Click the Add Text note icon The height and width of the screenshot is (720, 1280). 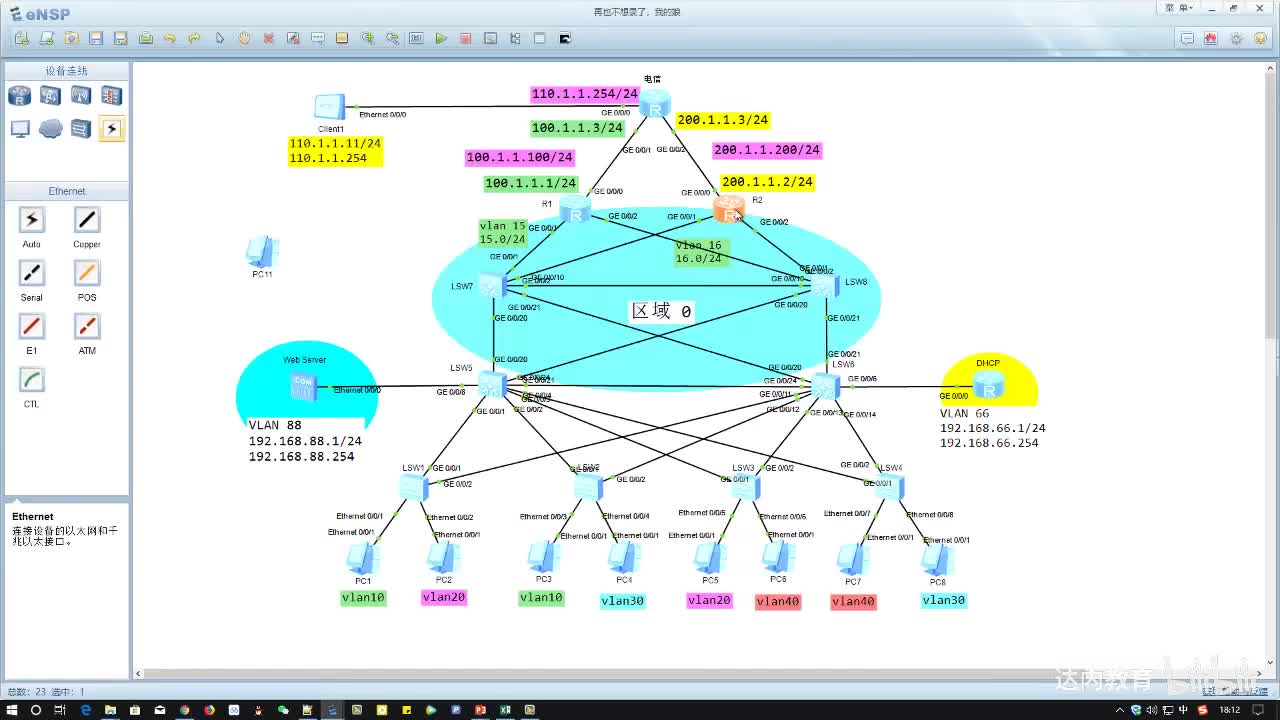pyautogui.click(x=318, y=38)
